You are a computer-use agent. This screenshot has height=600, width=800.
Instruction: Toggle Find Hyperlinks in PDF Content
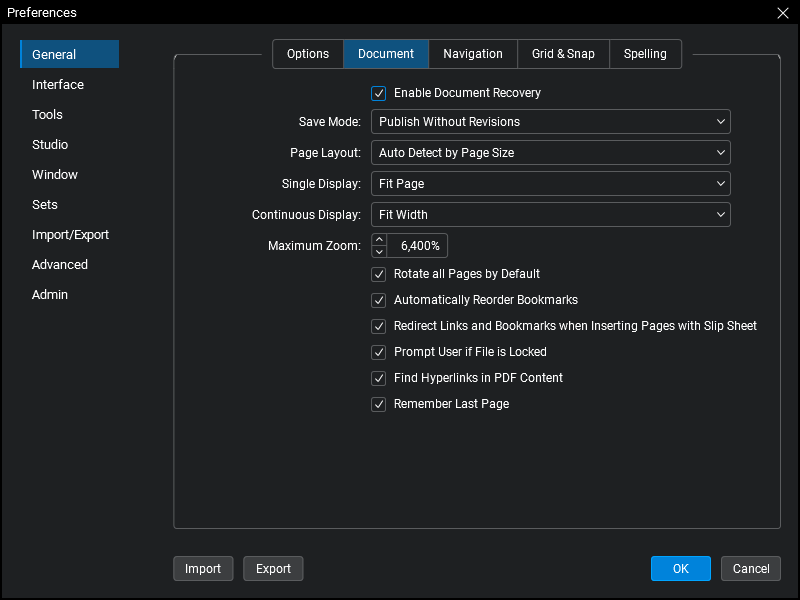pyautogui.click(x=379, y=378)
